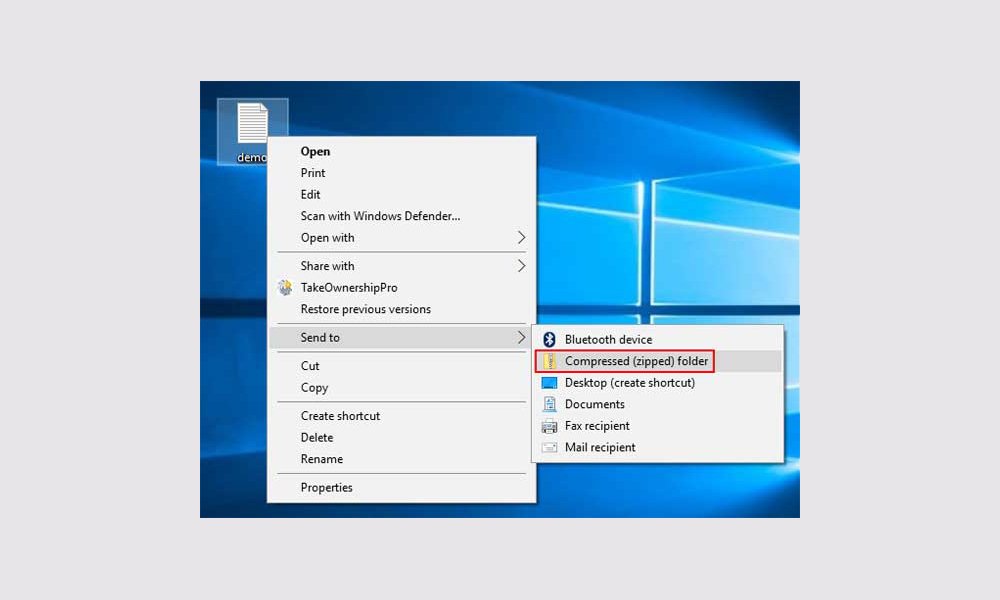Click the Documents folder icon
Image resolution: width=1000 pixels, height=600 pixels.
click(549, 404)
